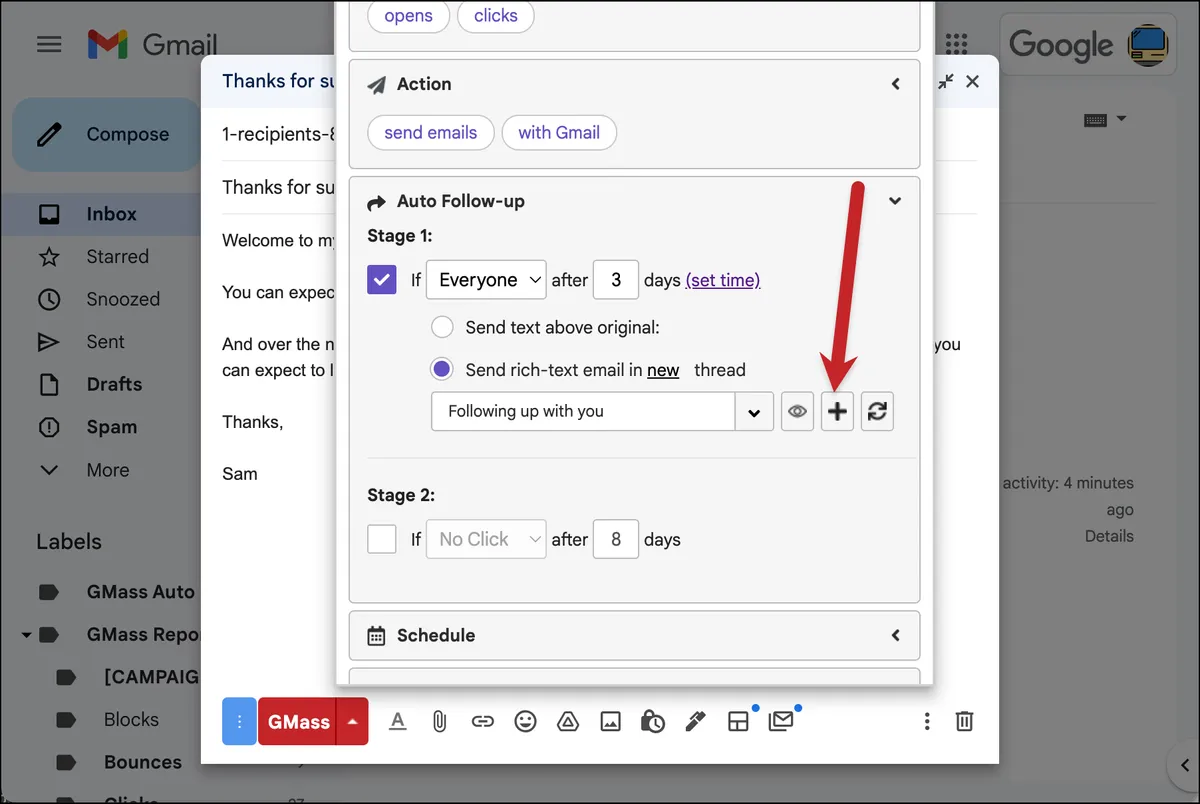Open the Google account avatar

coord(1148,45)
